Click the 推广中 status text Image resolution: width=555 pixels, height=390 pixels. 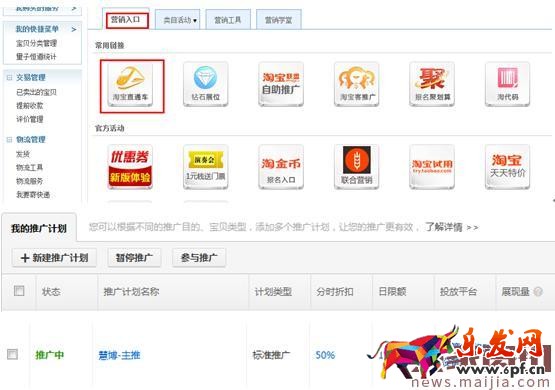(x=50, y=355)
